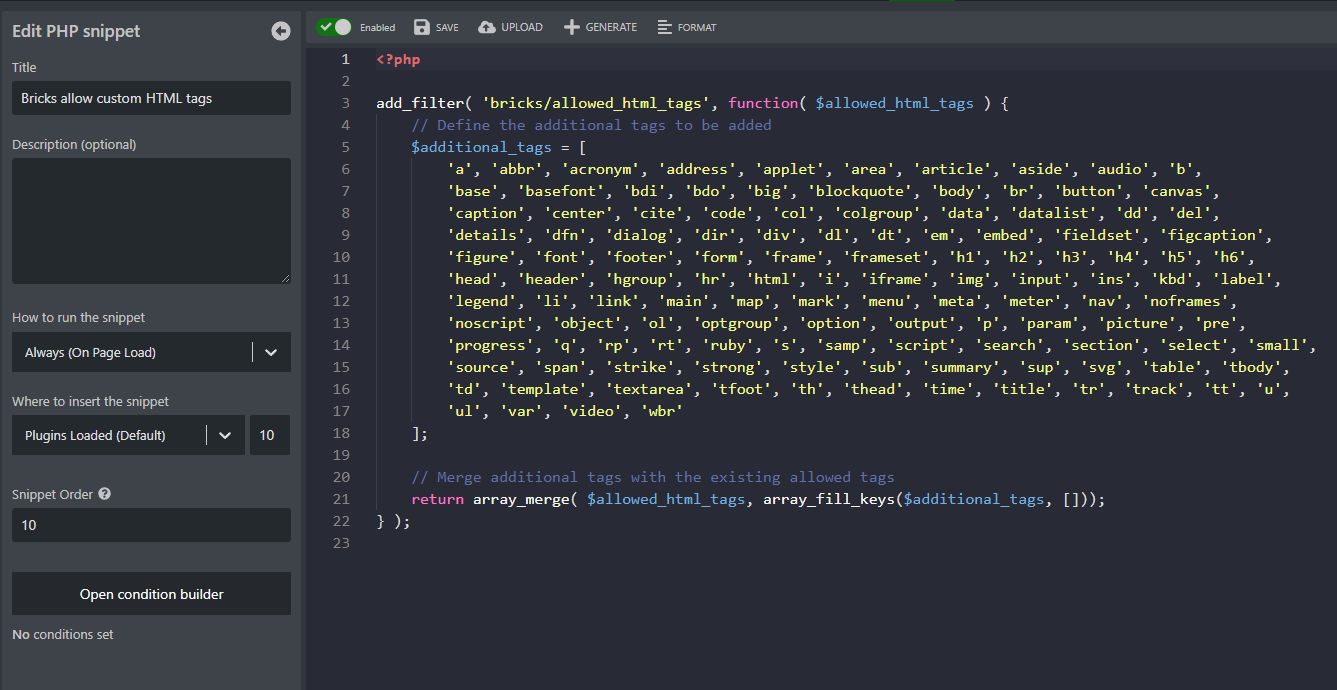
Task: Toggle the Enabled switch off
Action: pos(334,27)
